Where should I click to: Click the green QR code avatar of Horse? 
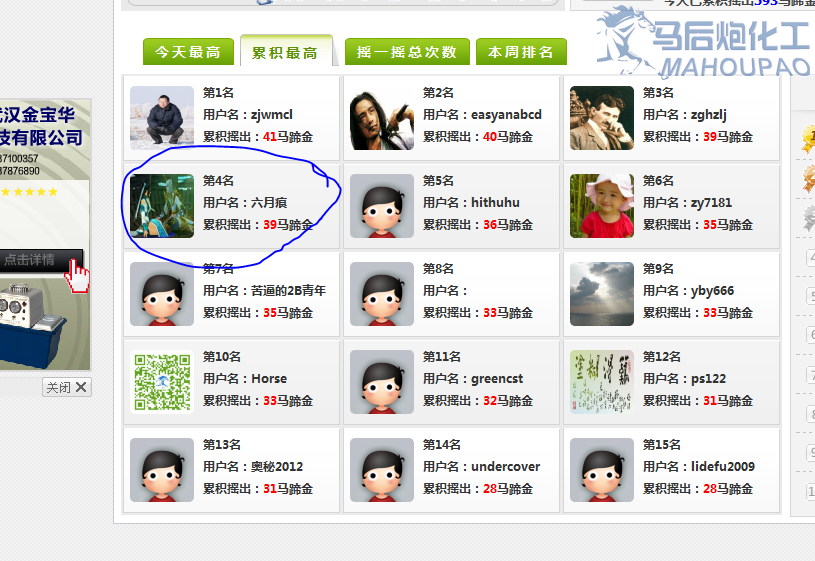click(162, 382)
